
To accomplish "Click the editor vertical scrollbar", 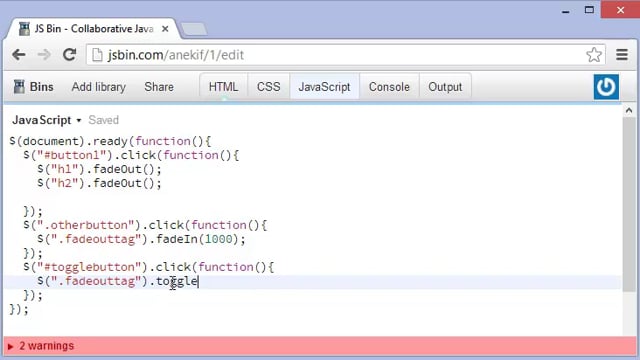I will click(x=629, y=204).
